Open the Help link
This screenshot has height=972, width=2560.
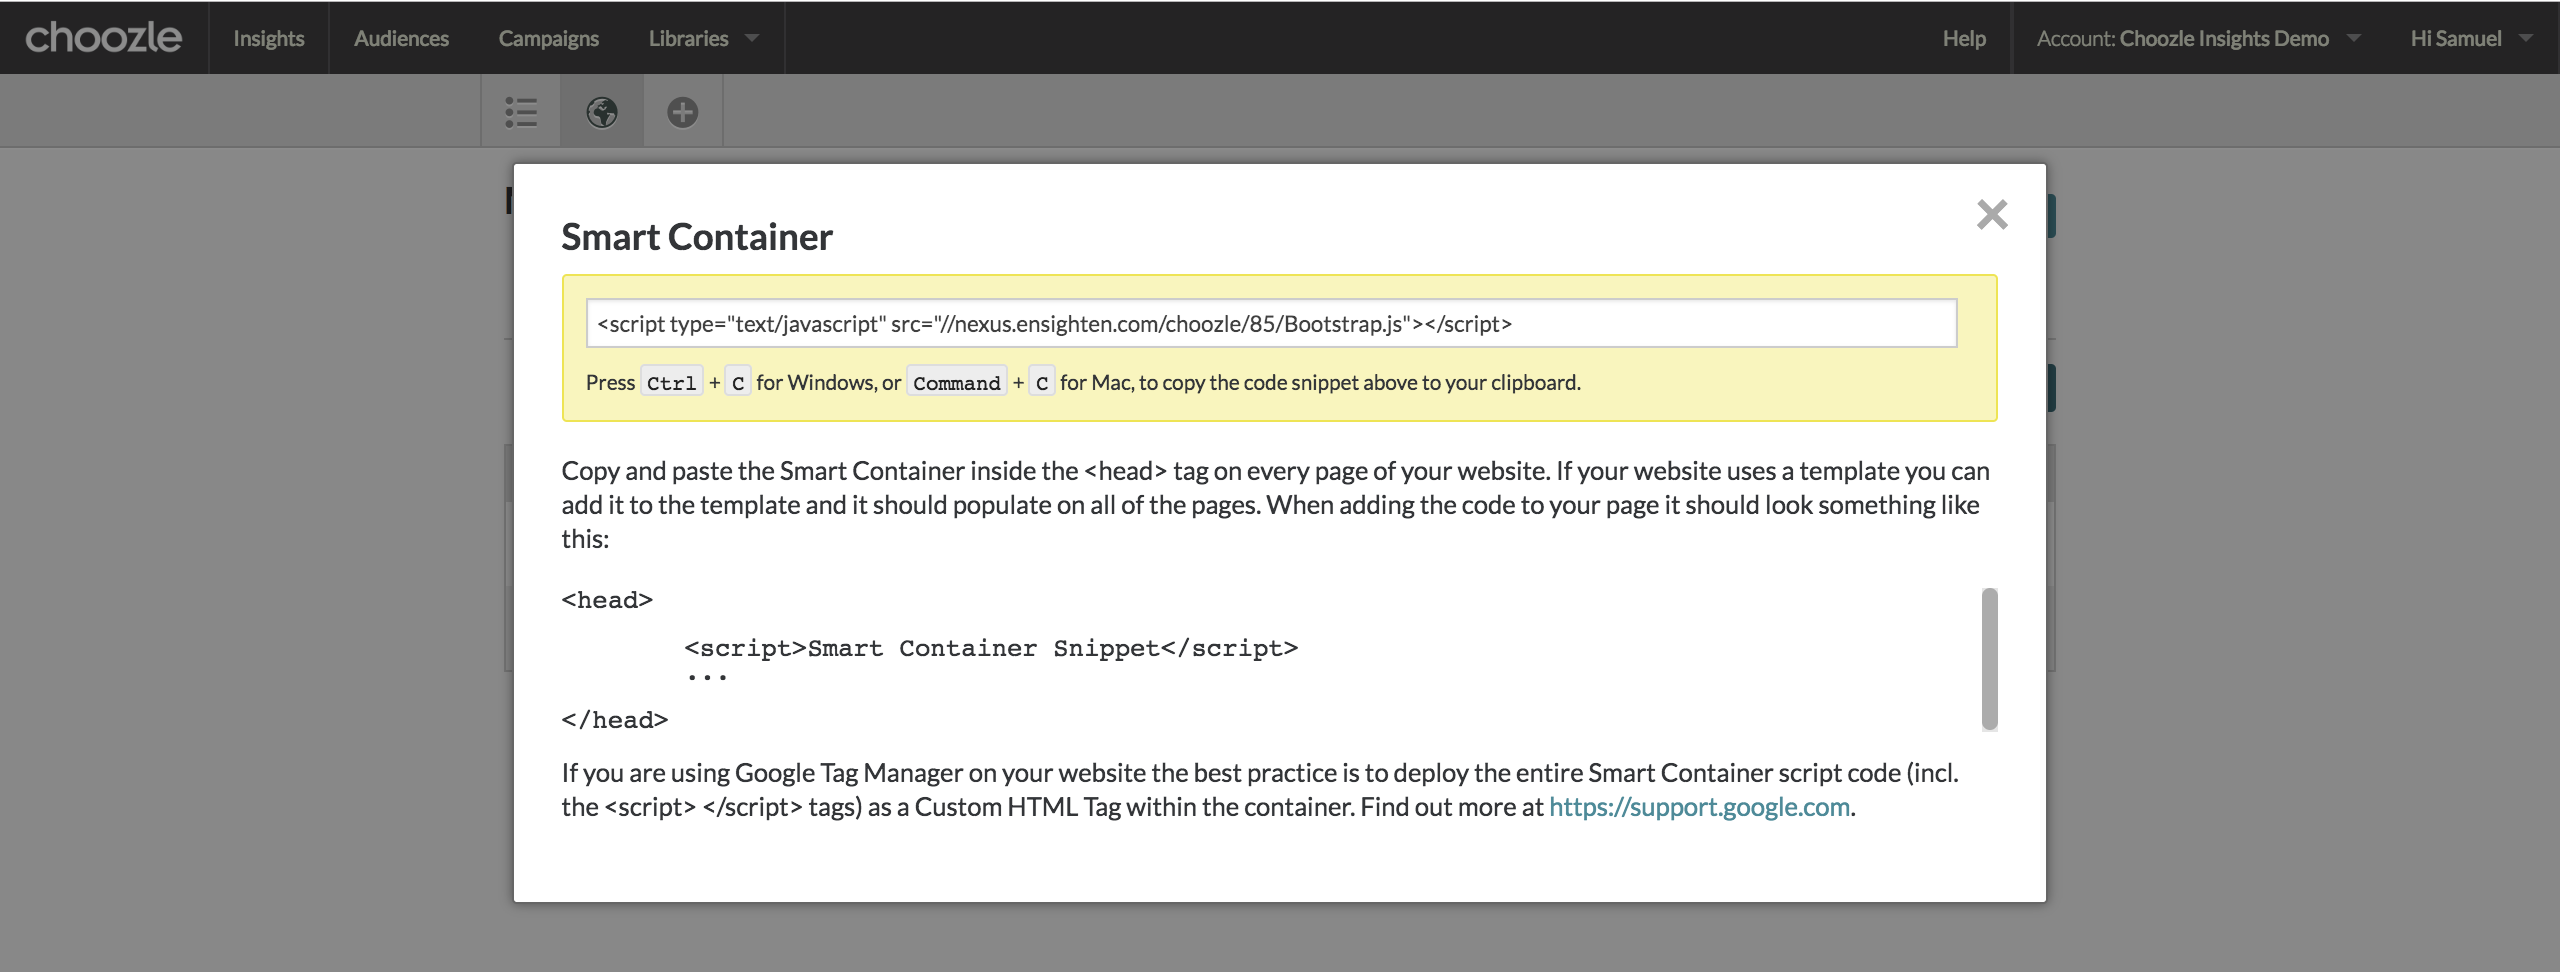[1964, 38]
